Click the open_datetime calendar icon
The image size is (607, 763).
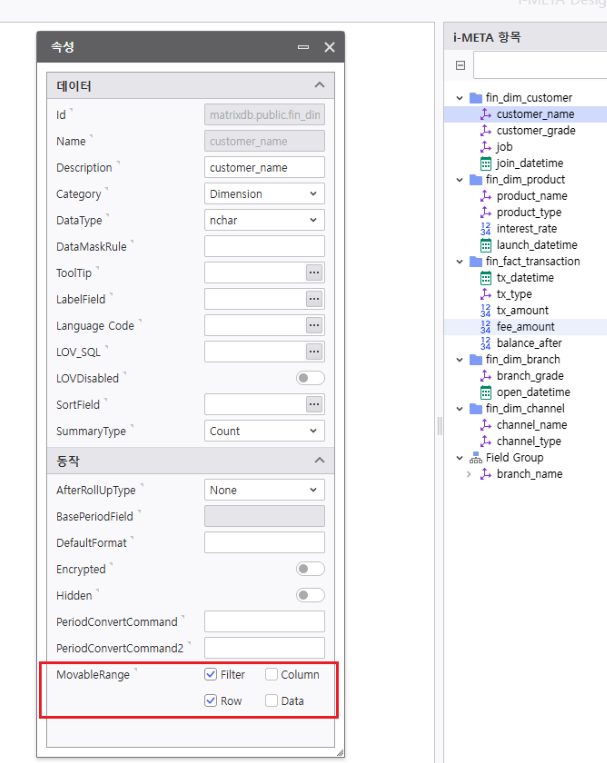(485, 392)
